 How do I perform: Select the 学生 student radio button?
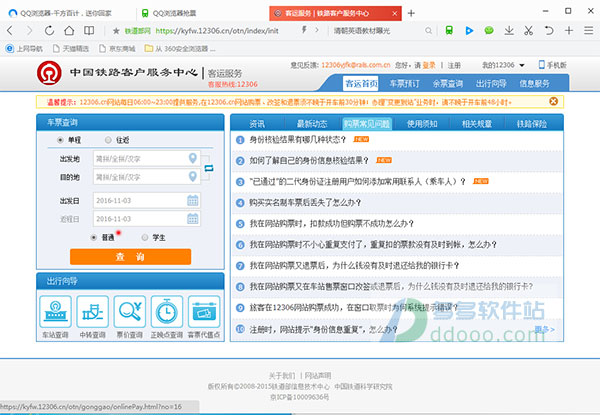tap(145, 238)
